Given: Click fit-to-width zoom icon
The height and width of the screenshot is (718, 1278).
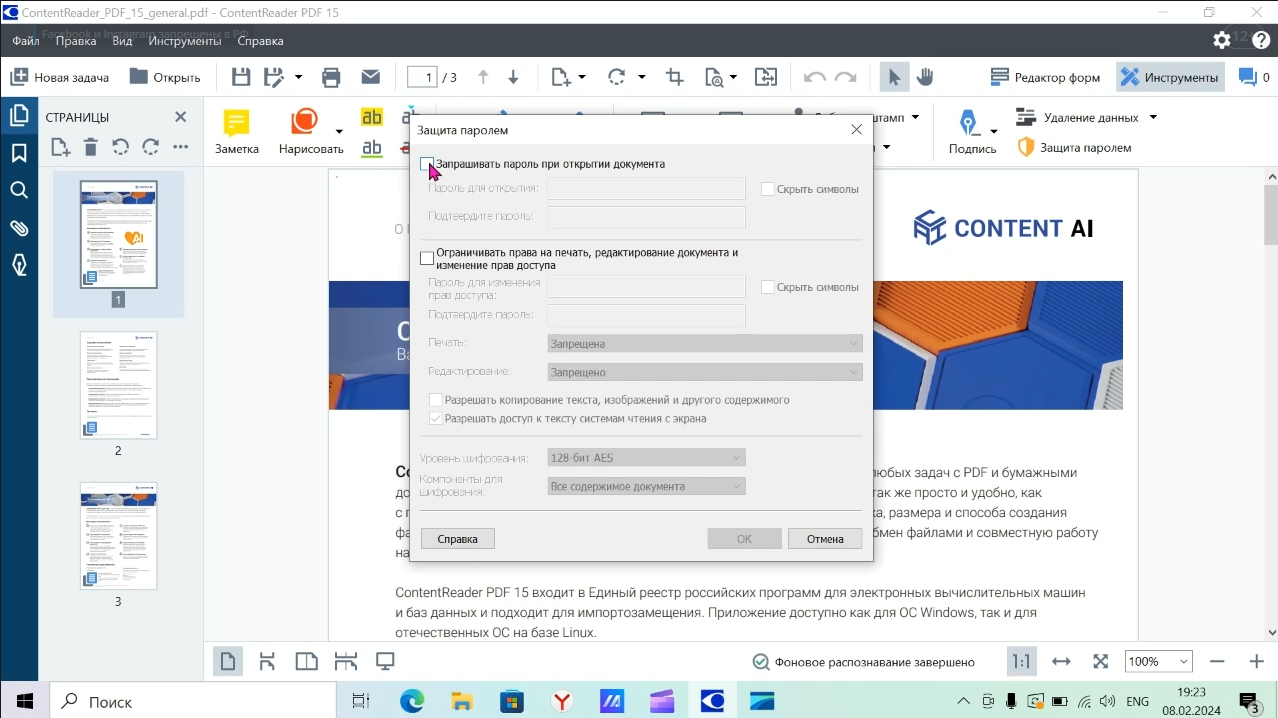Looking at the screenshot, I should 1061,661.
